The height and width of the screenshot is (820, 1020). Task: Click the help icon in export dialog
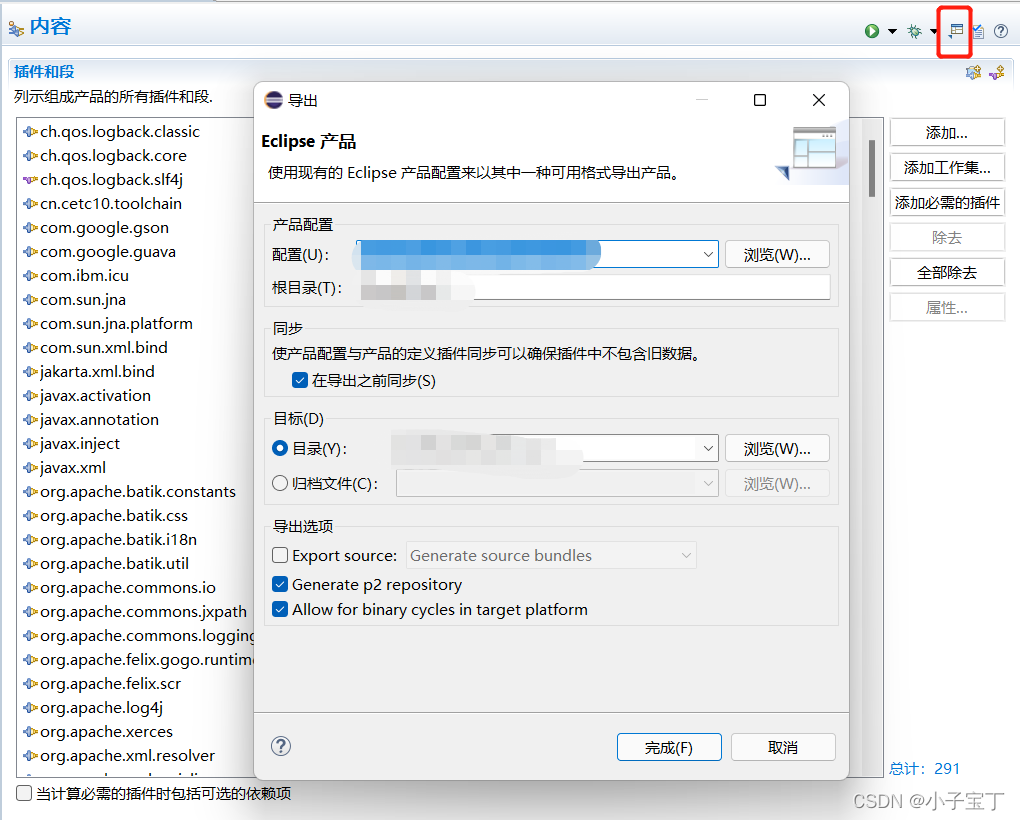(x=281, y=746)
